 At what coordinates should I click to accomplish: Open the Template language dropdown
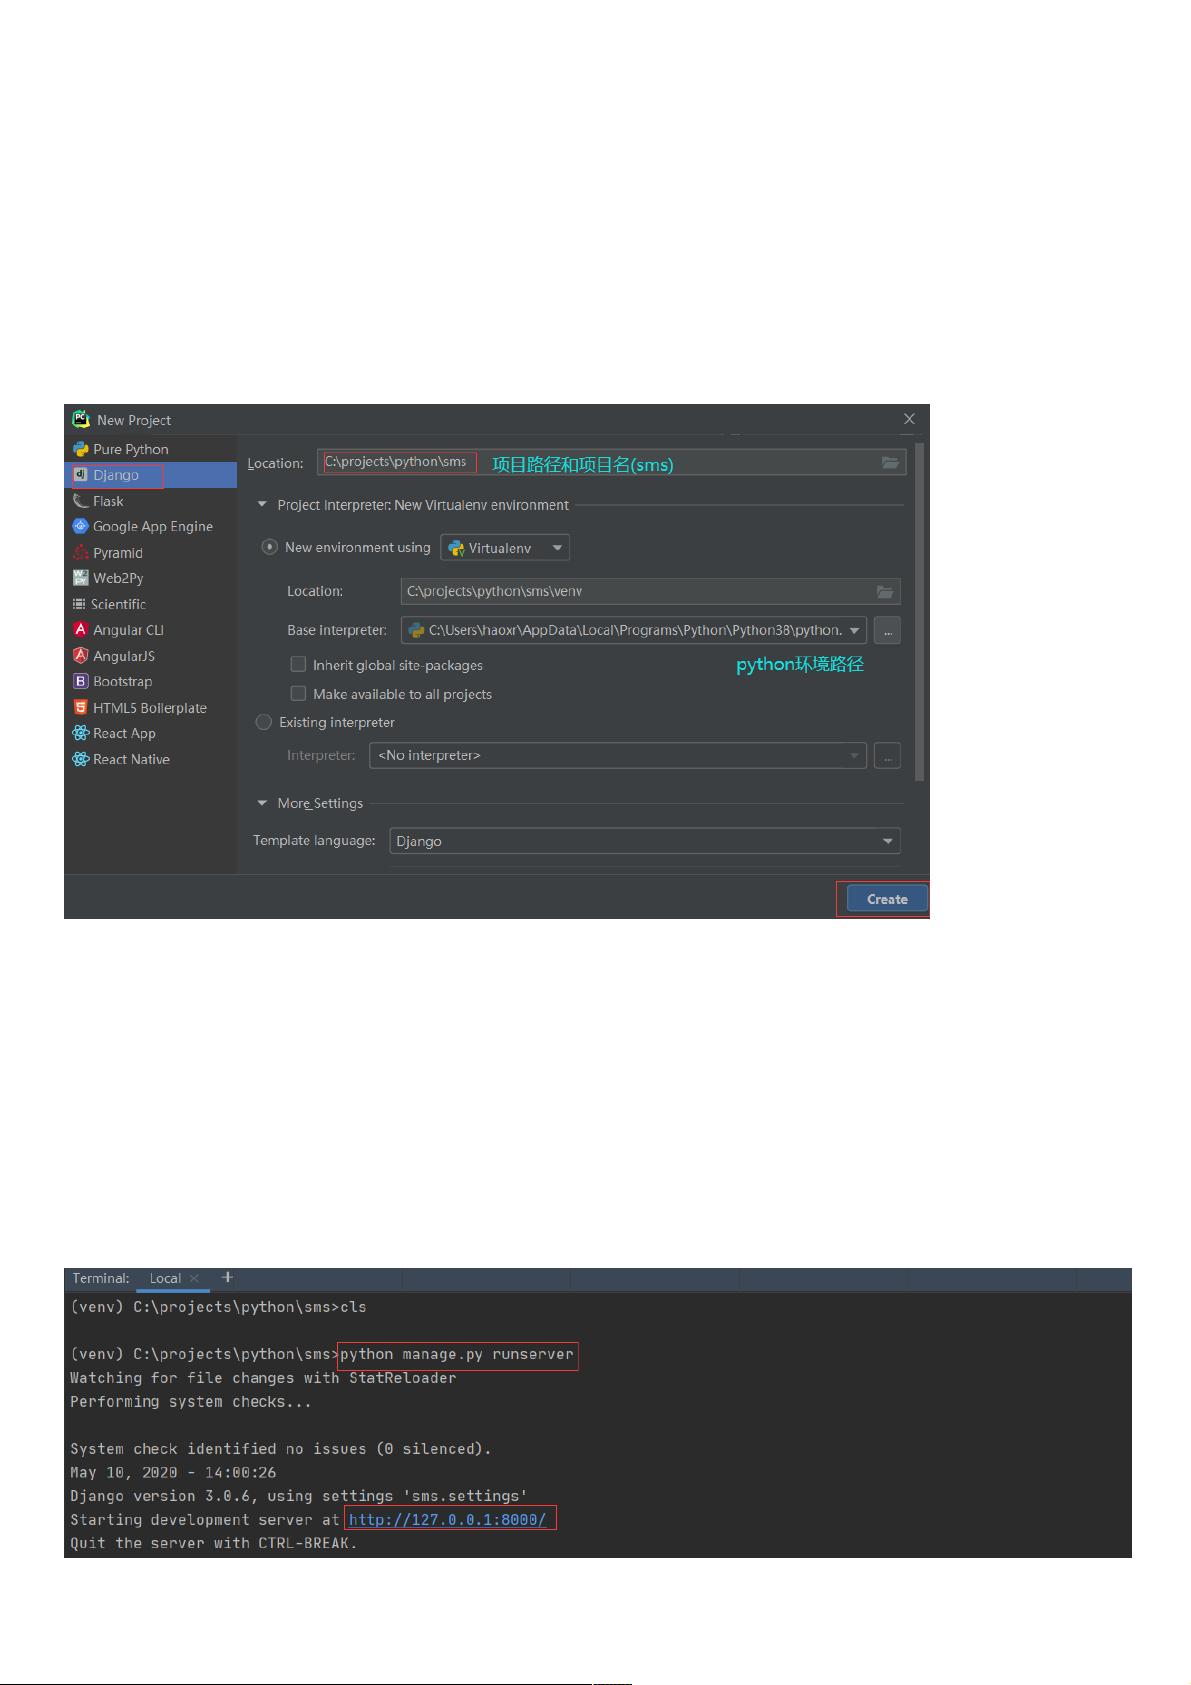click(x=644, y=841)
